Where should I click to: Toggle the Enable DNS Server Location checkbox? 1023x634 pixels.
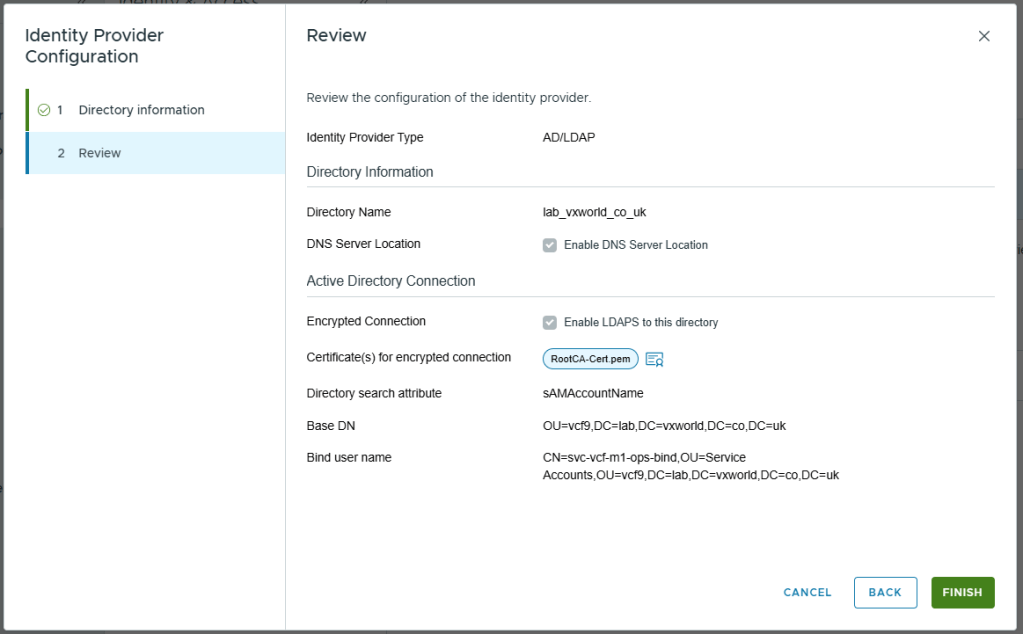[550, 245]
